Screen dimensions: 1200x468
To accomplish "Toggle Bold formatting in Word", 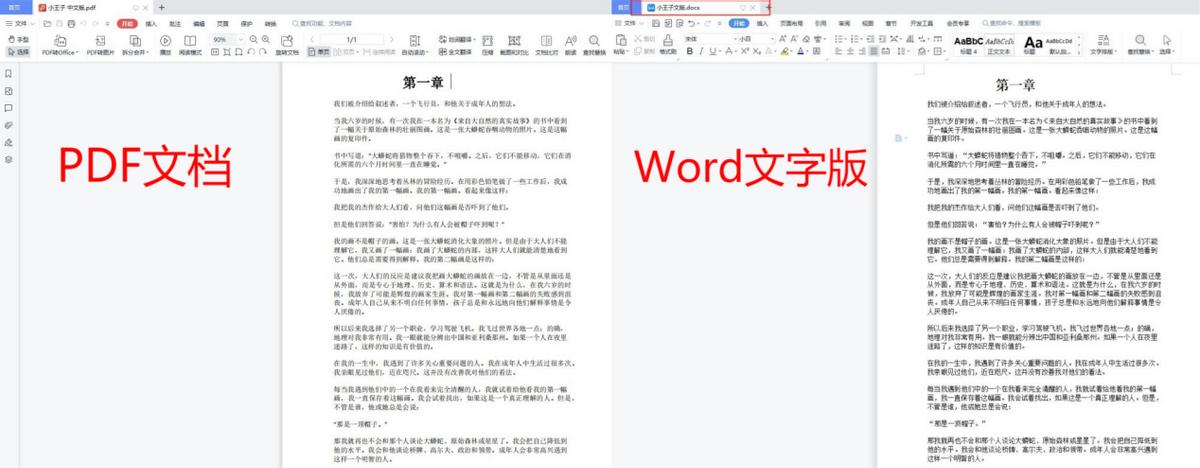I will pos(691,50).
